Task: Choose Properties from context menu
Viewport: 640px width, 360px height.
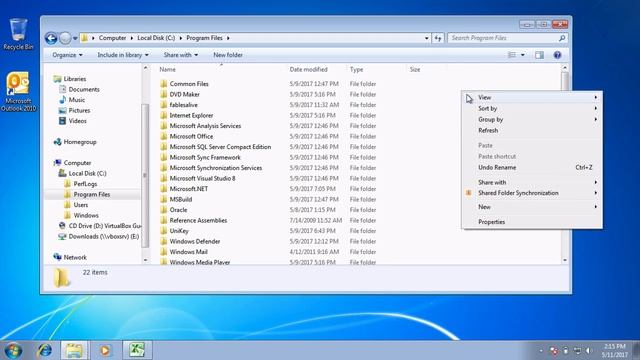Action: (x=532, y=222)
